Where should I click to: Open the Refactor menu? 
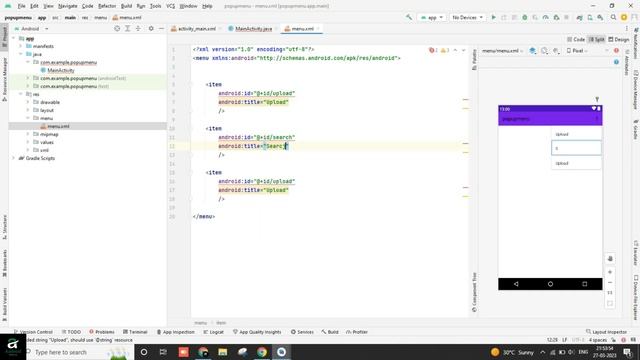coord(107,6)
